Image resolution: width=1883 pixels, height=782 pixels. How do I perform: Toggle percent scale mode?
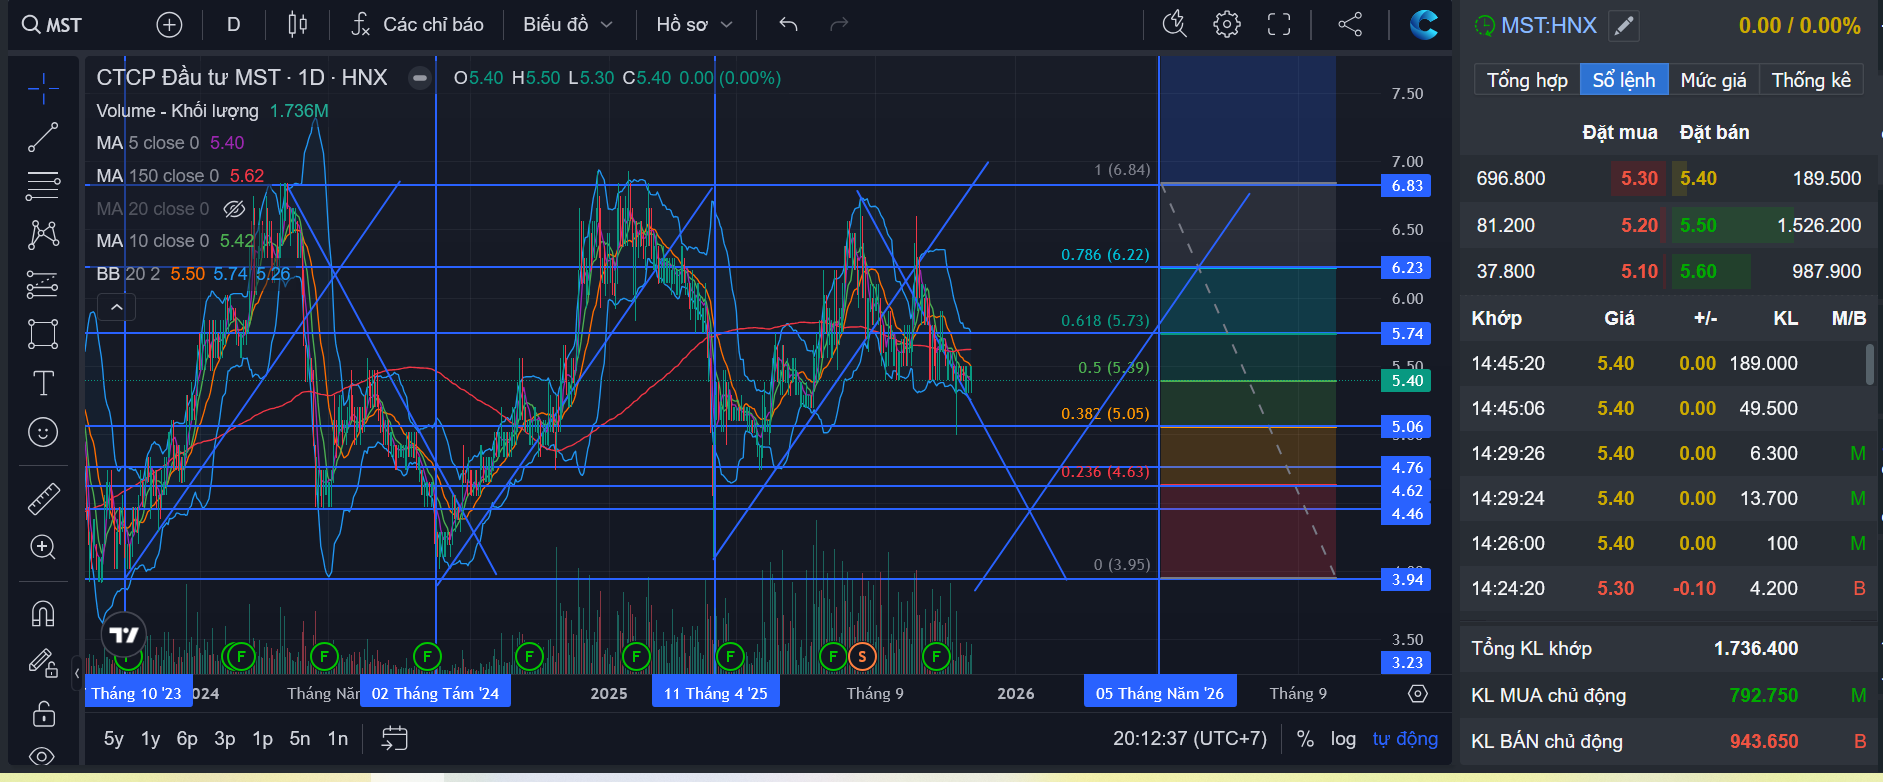1305,739
